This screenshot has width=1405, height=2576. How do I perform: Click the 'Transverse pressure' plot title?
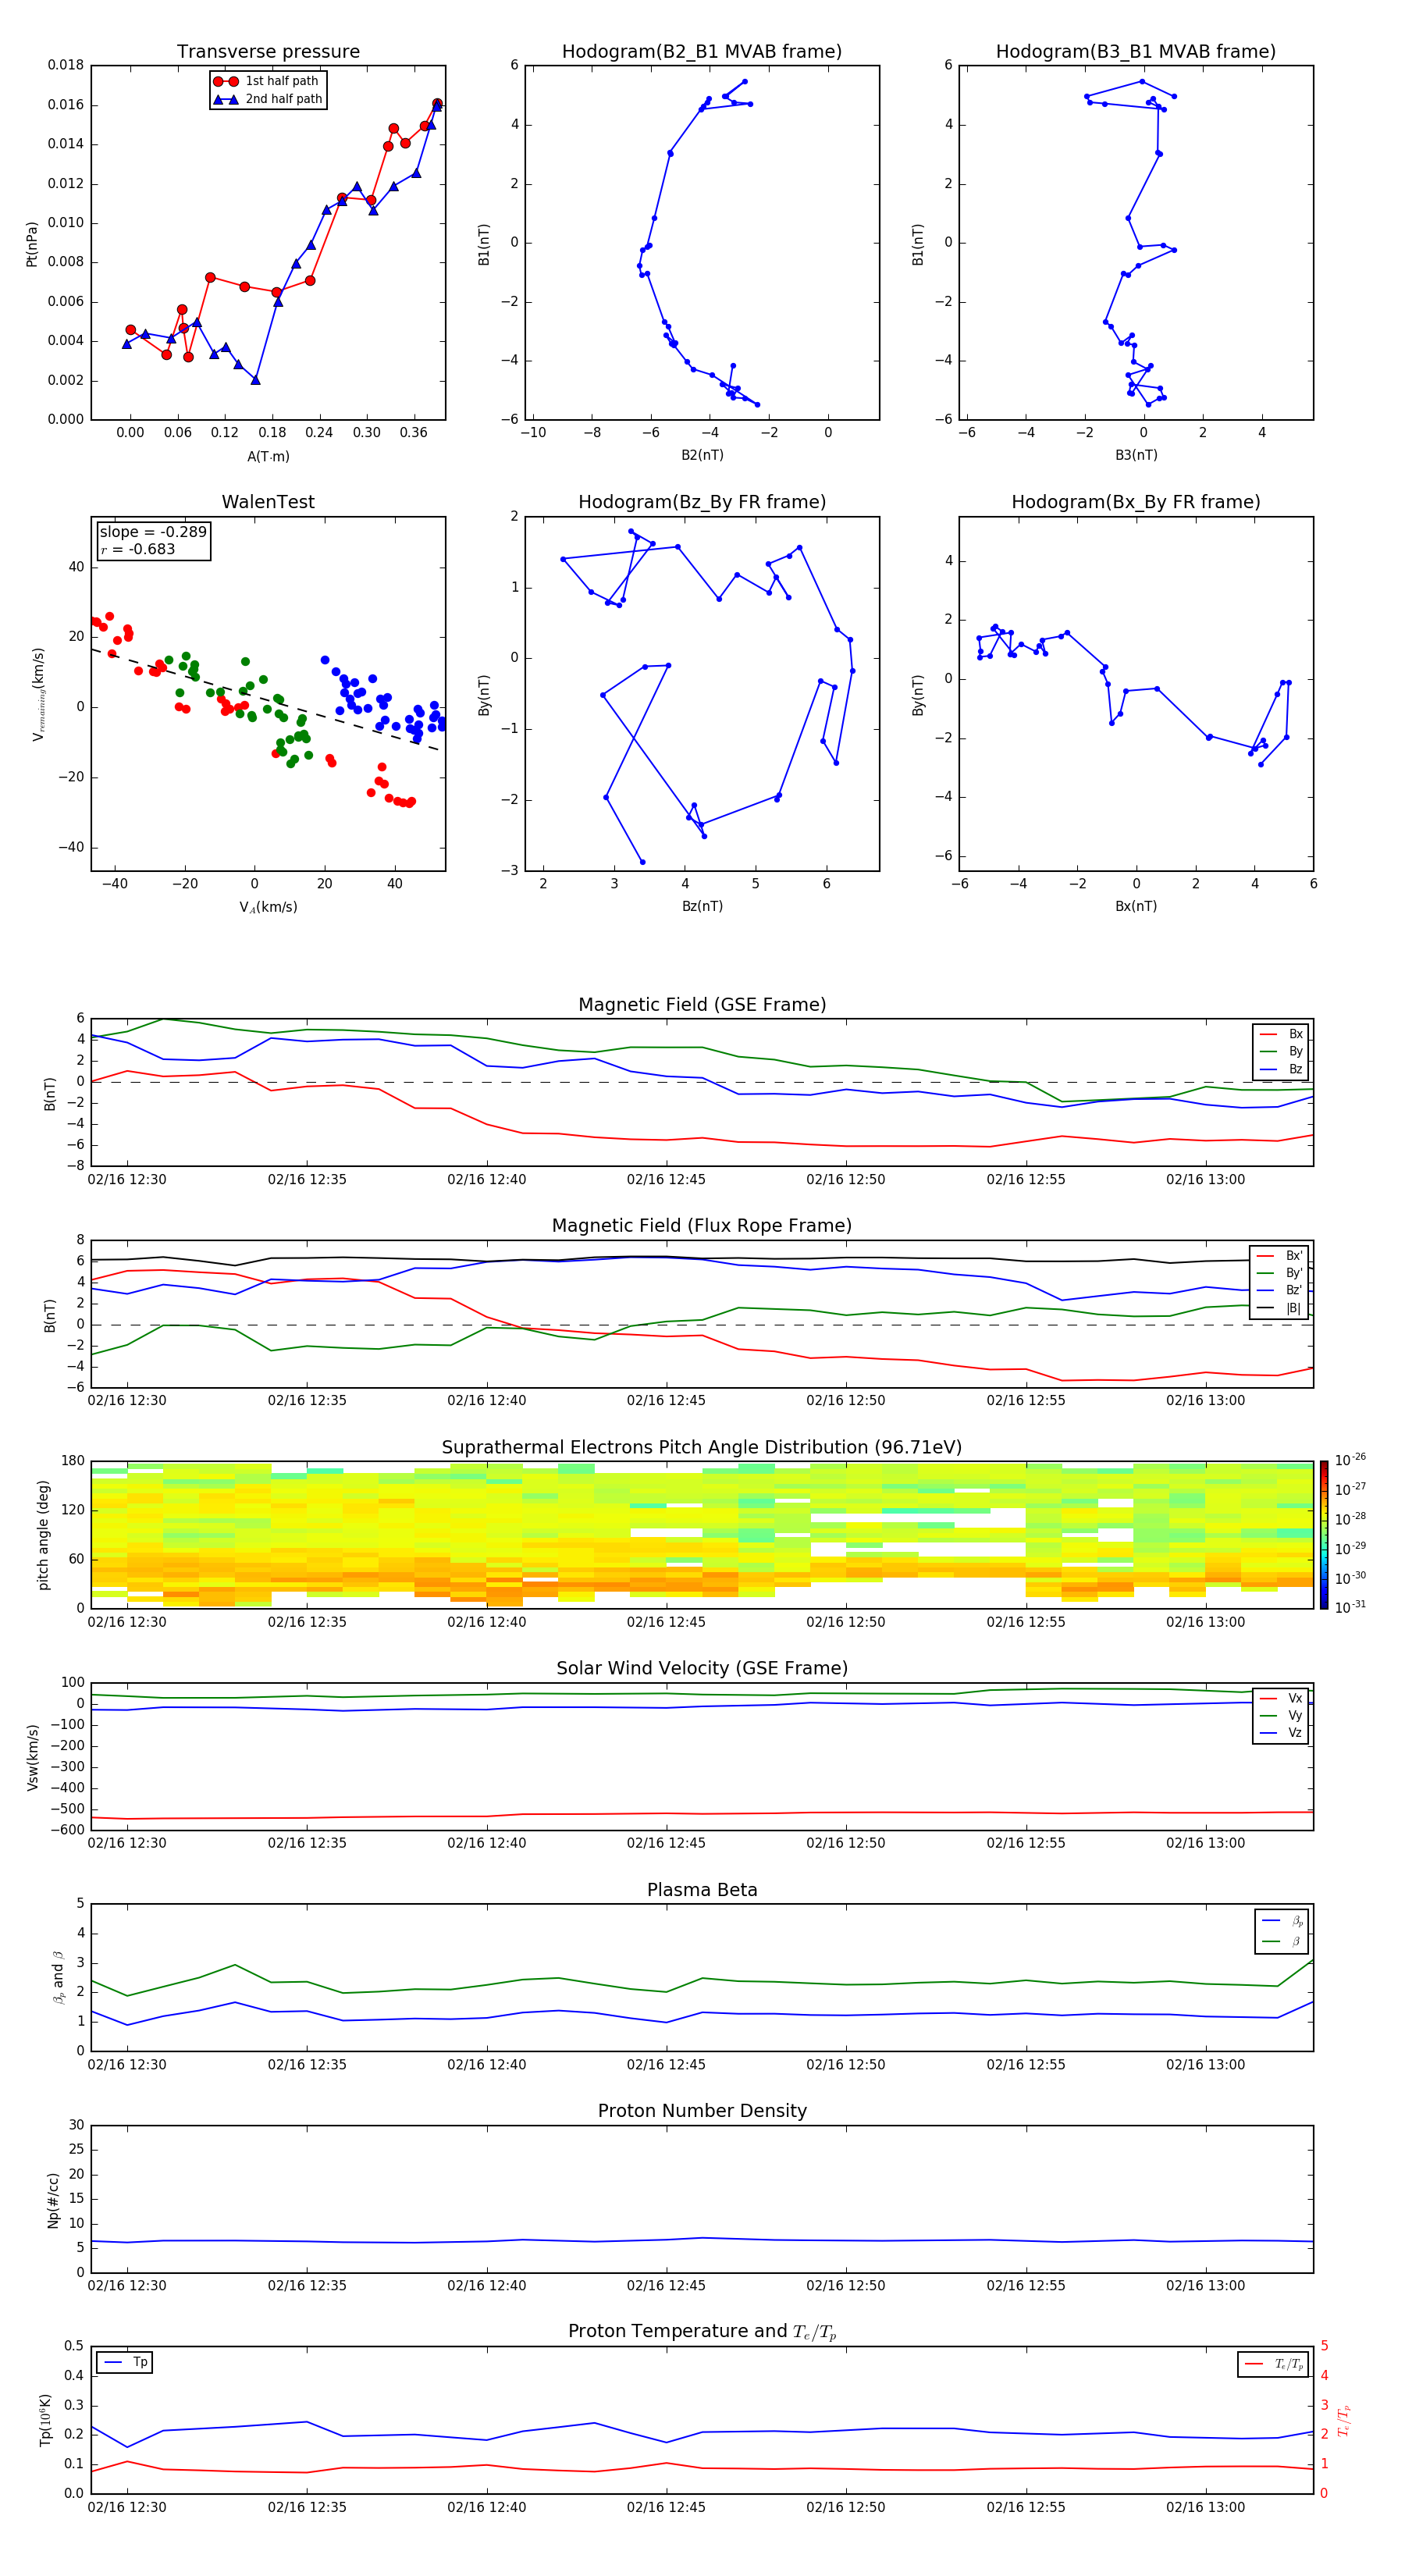click(x=268, y=52)
